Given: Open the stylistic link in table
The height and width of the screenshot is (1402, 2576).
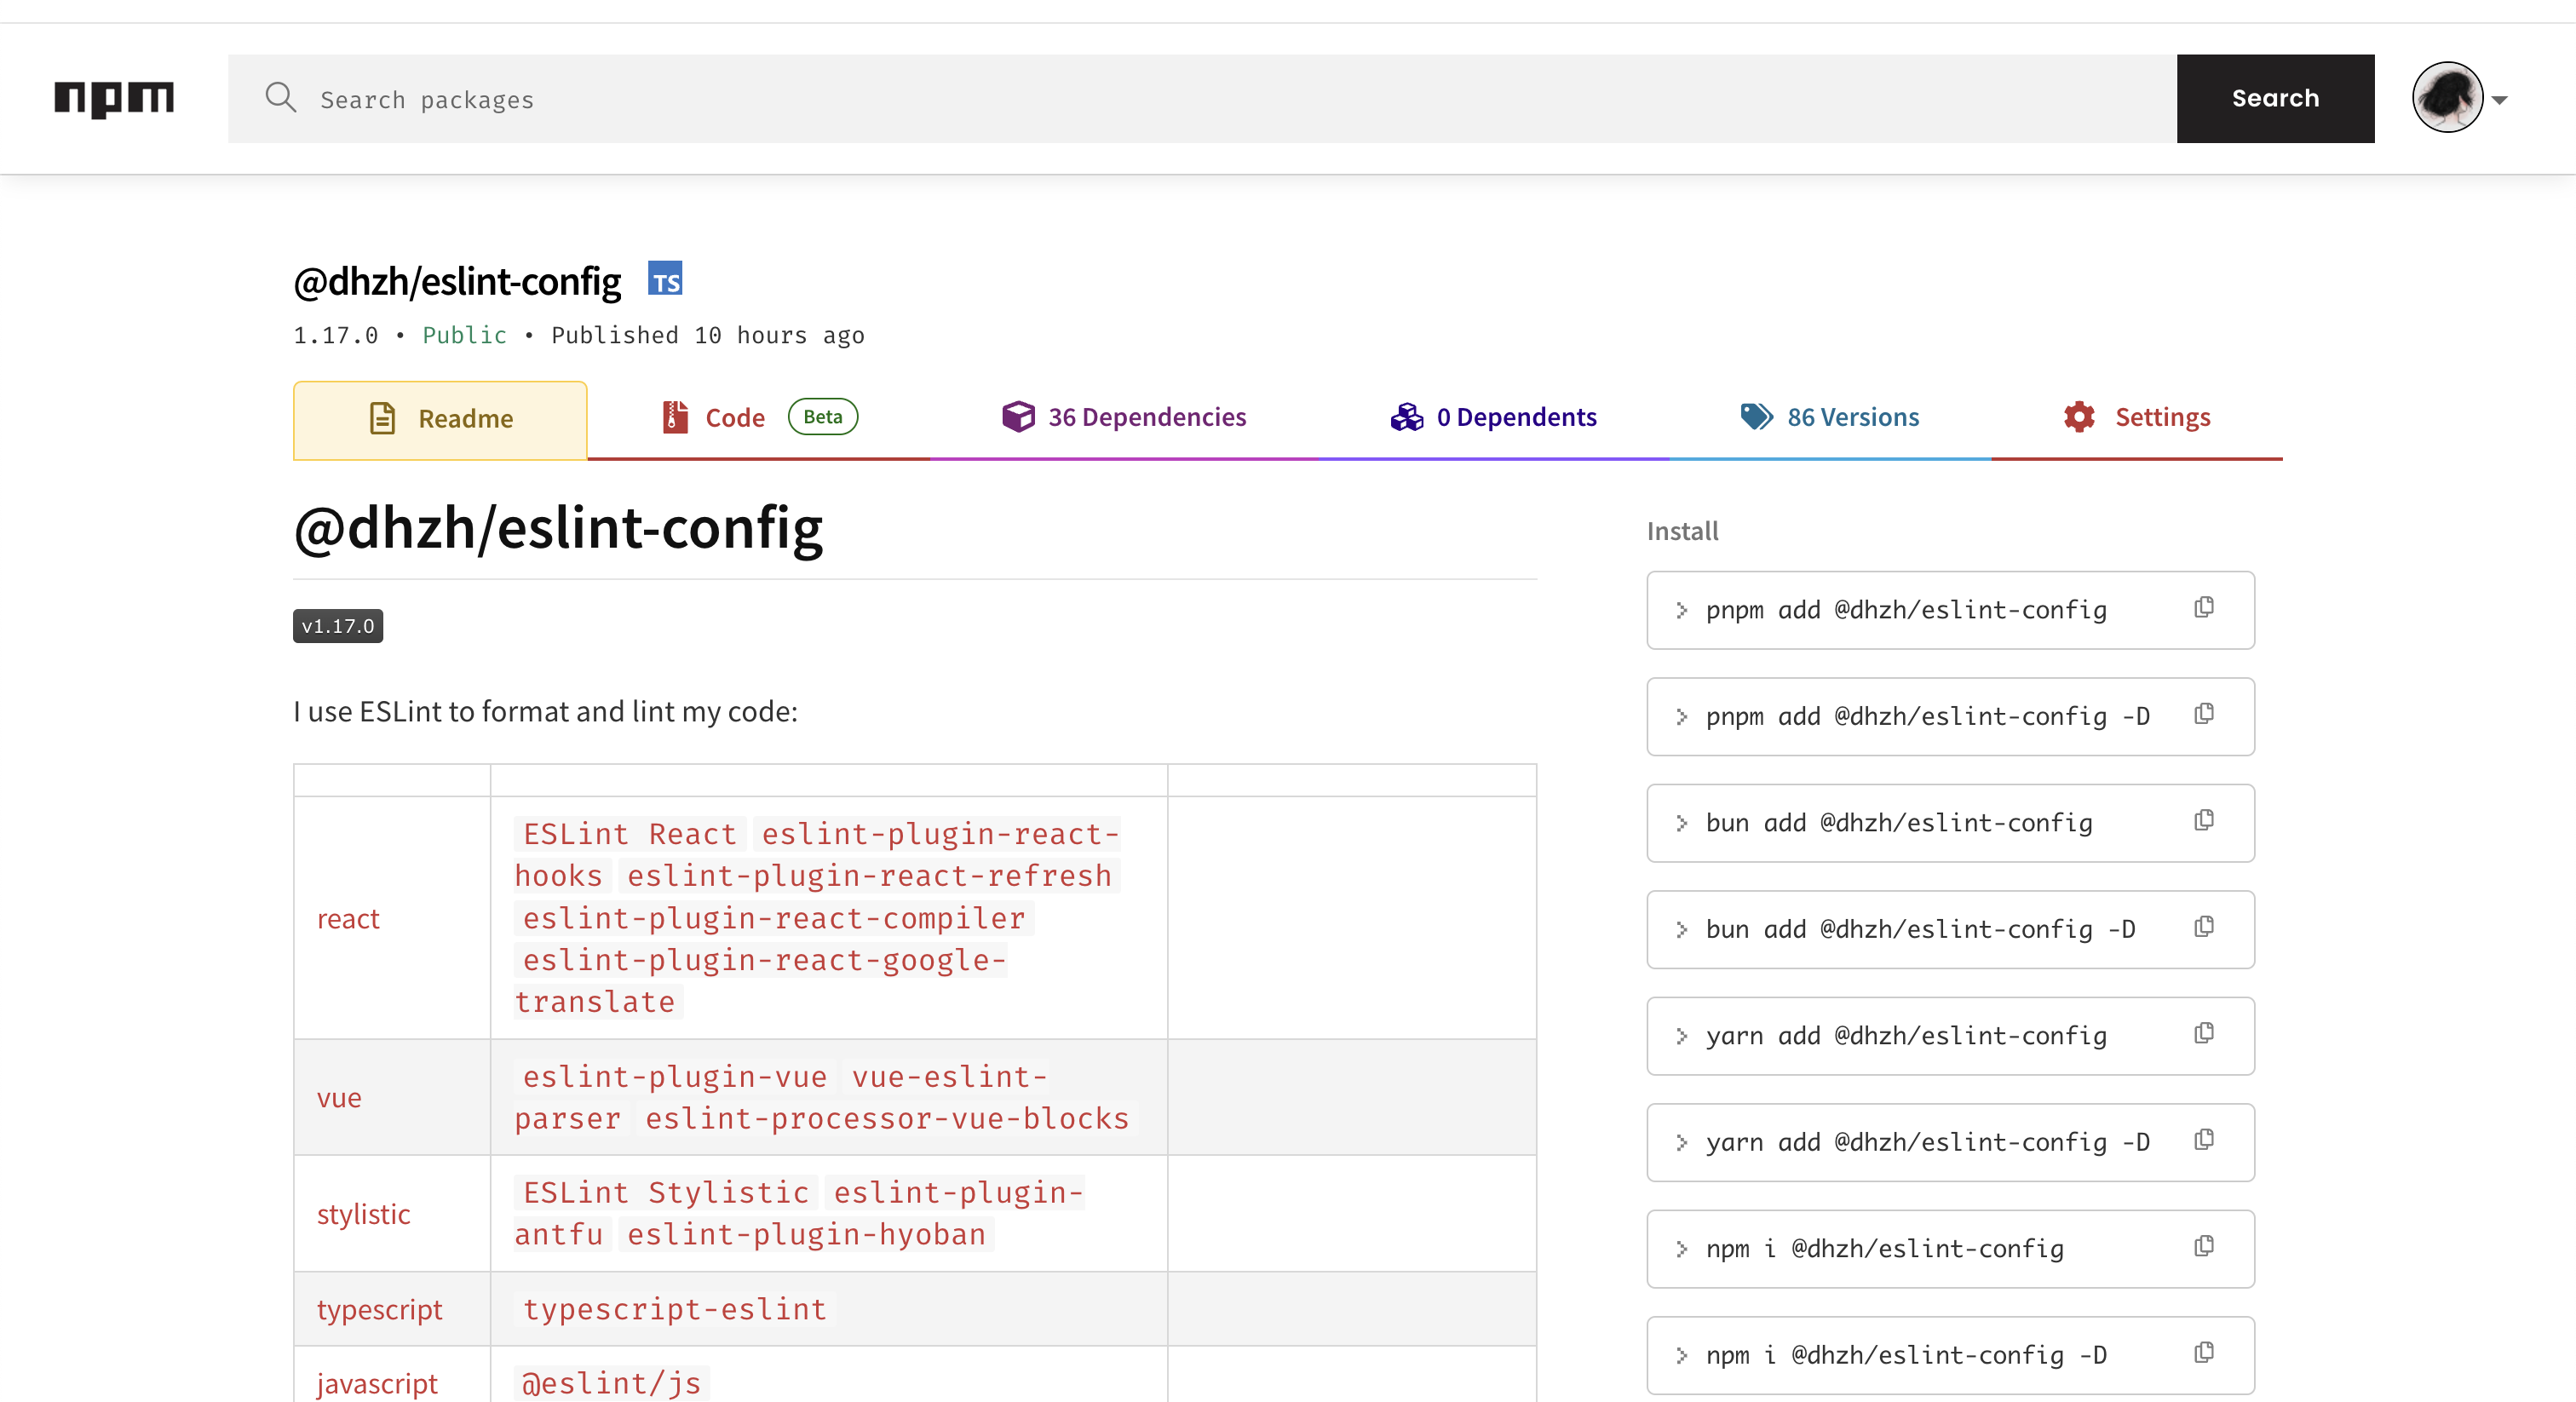Looking at the screenshot, I should click(363, 1214).
